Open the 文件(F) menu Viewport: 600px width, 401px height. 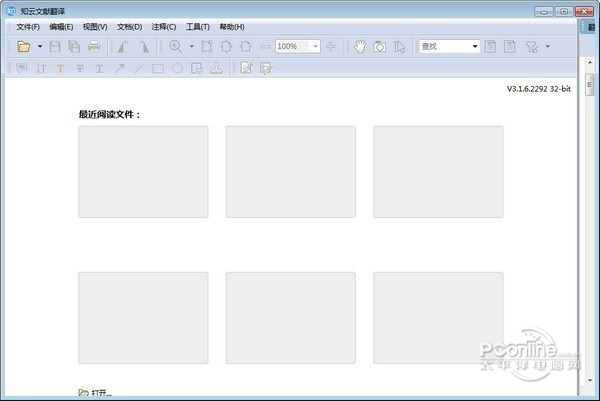(x=28, y=27)
